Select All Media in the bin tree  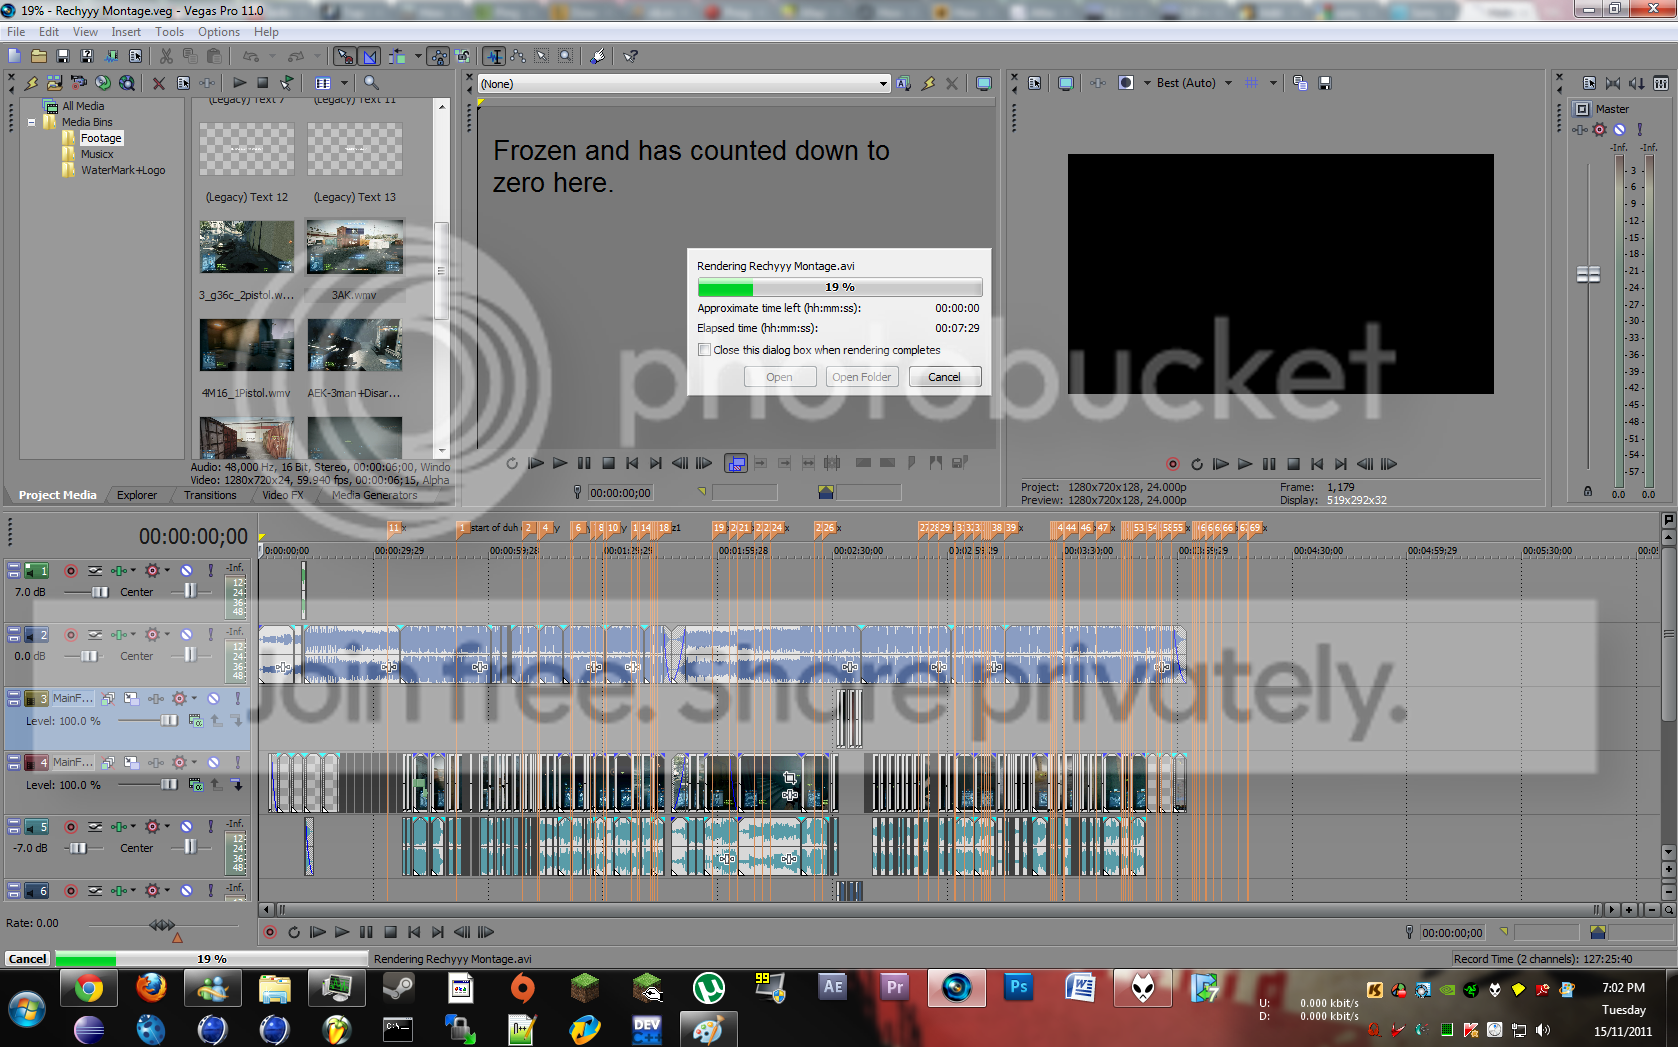83,106
